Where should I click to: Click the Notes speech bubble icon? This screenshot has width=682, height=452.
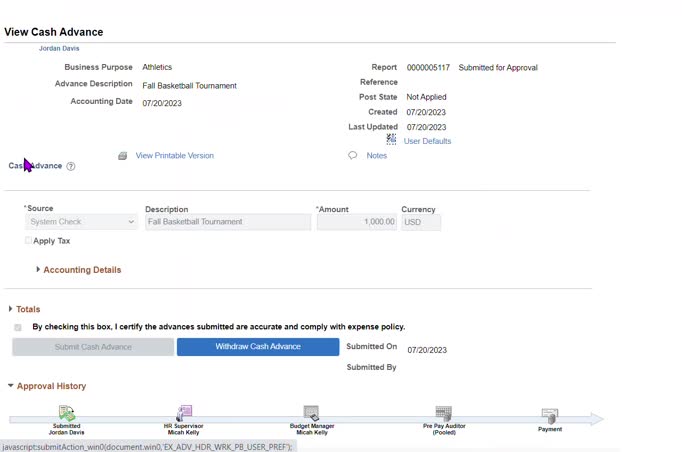[352, 155]
